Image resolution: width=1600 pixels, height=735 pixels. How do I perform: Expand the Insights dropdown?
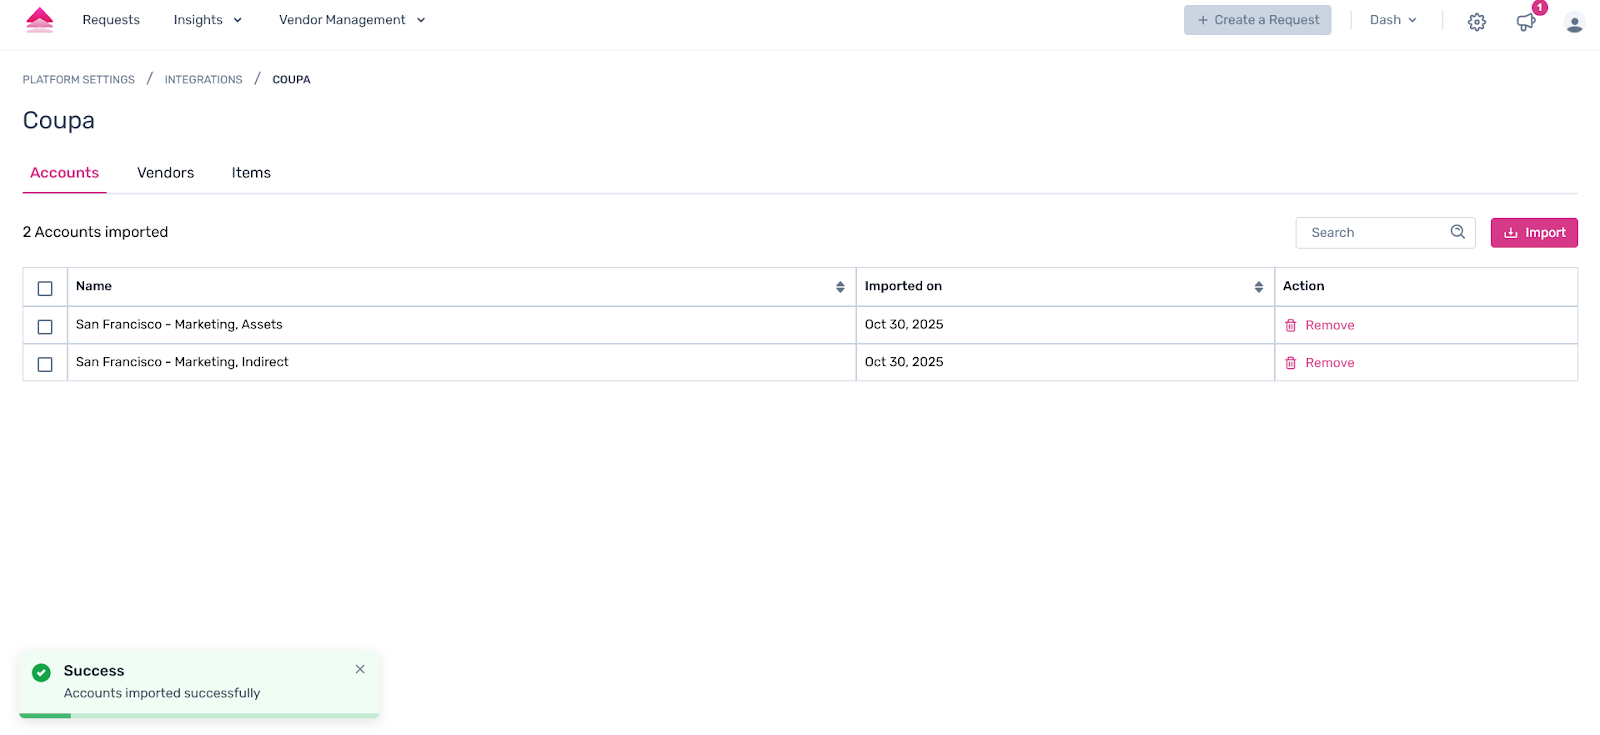click(208, 20)
